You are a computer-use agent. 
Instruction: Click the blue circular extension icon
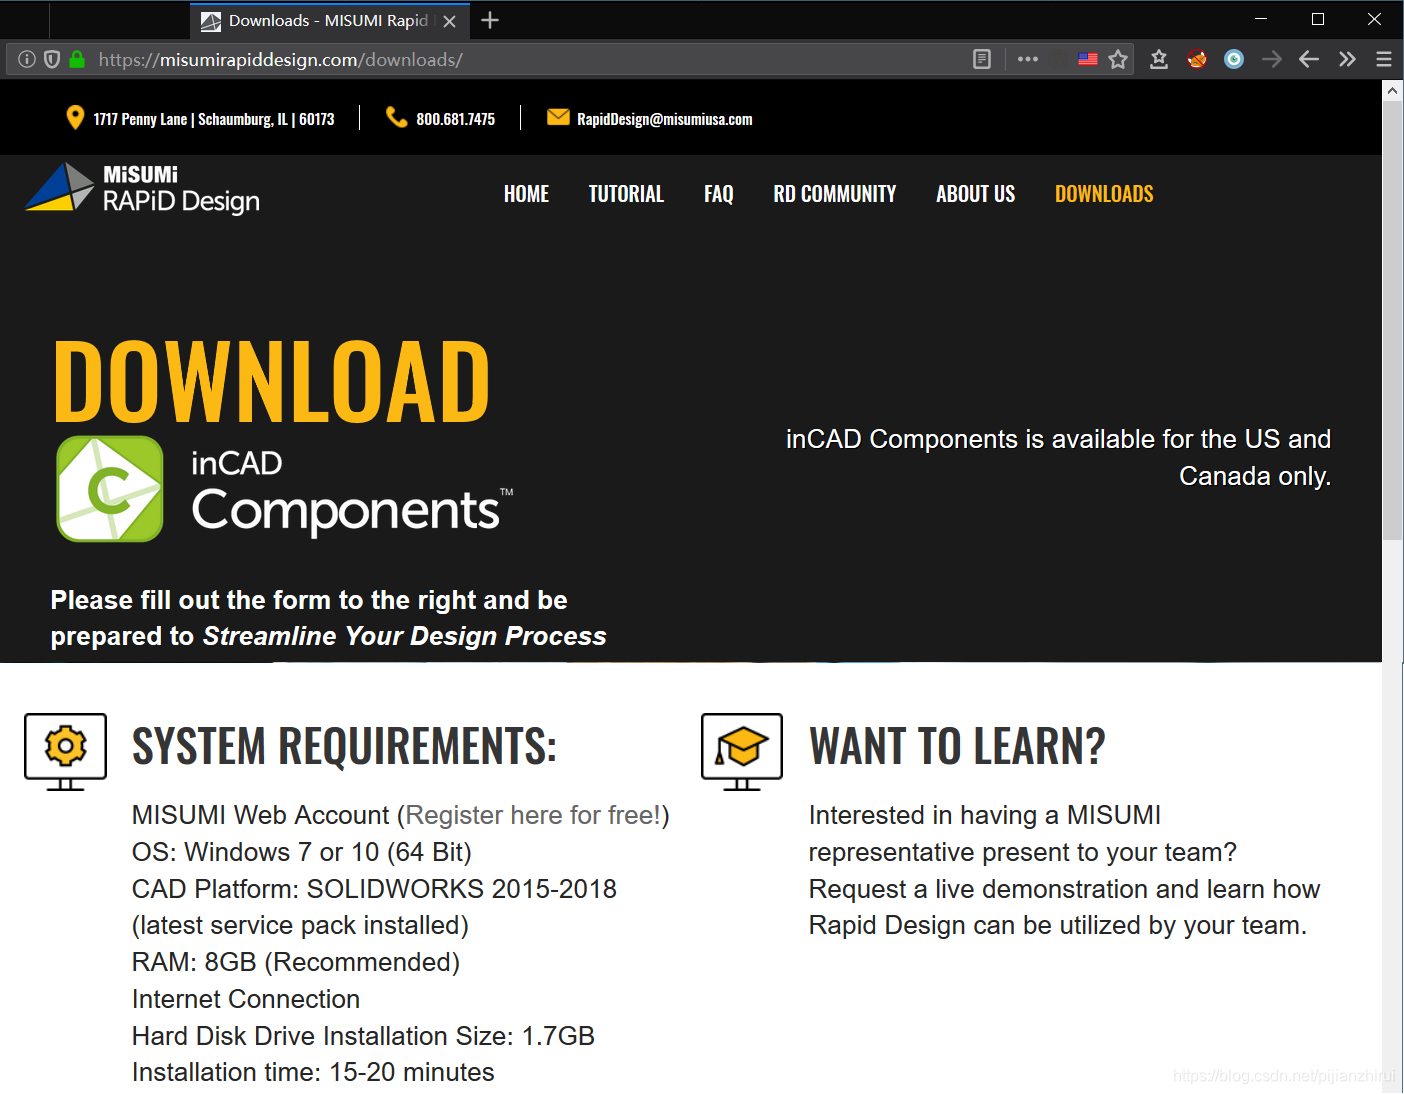pos(1234,59)
